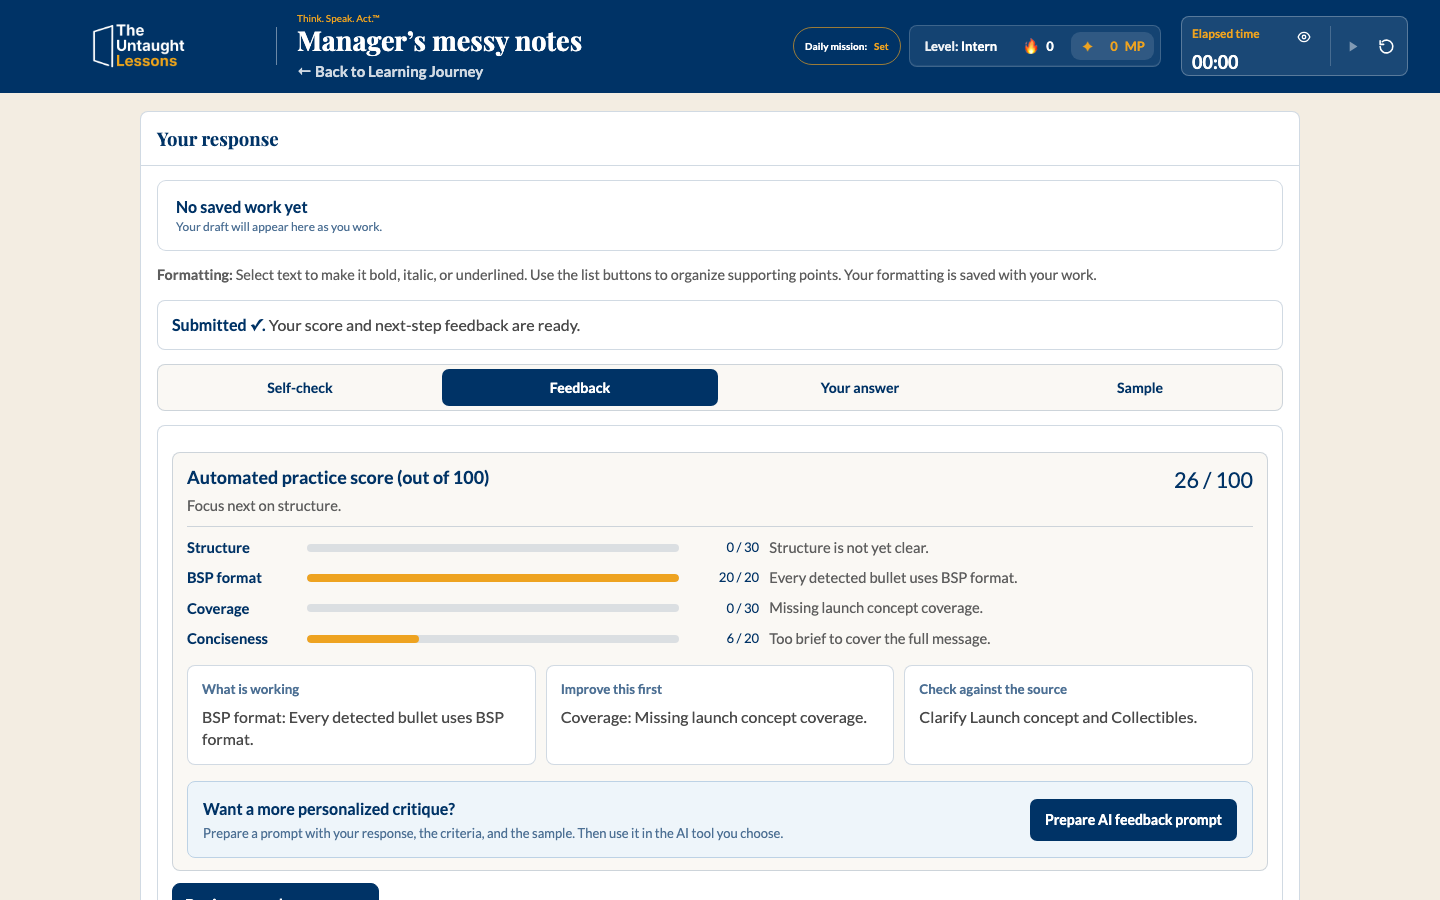Click Prepare AI feedback prompt

[1133, 820]
